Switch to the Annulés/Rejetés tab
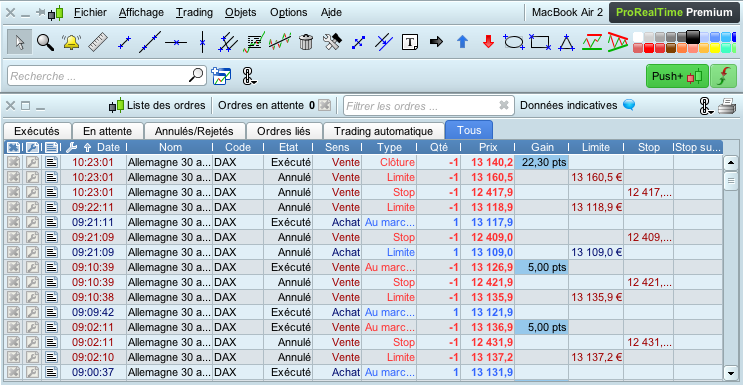 [x=194, y=131]
